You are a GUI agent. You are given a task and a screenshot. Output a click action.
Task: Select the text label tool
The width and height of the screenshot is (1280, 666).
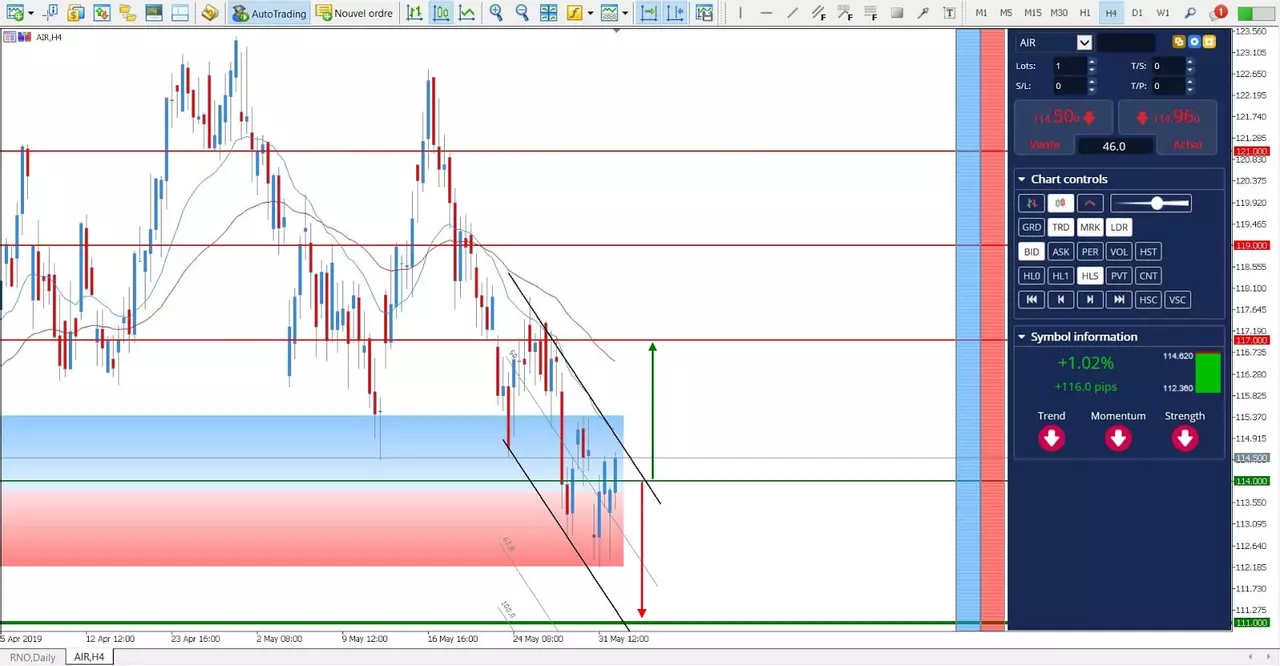point(949,13)
